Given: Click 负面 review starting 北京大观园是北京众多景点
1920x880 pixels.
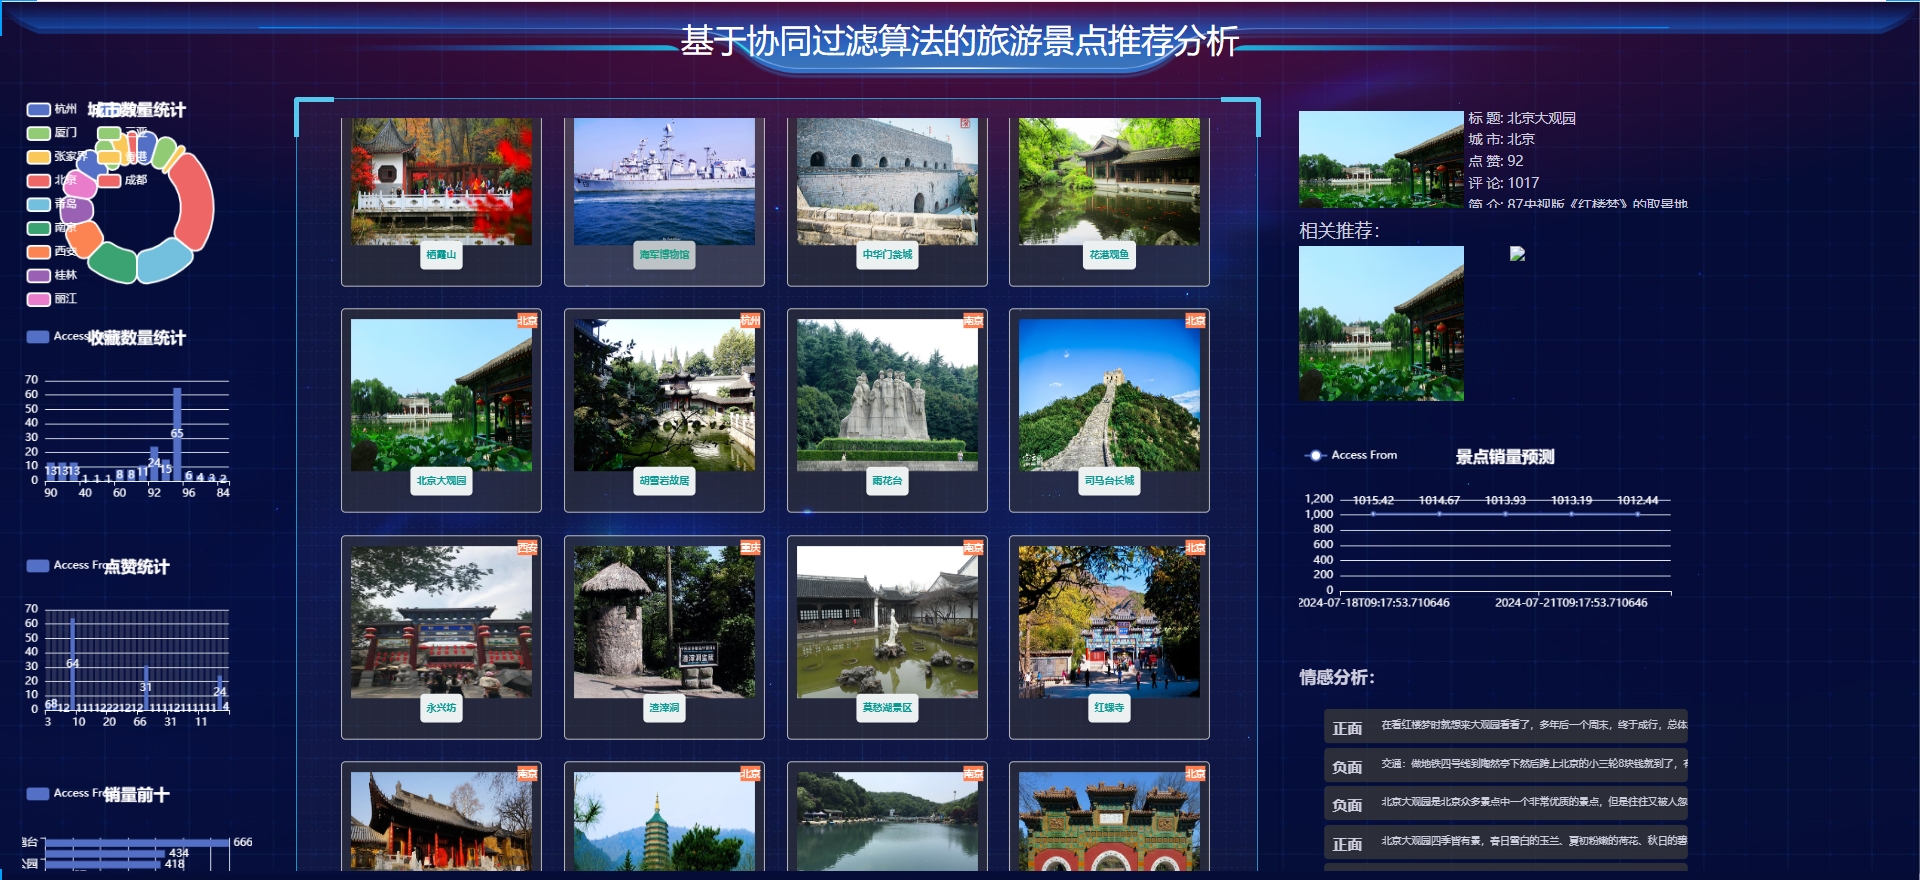Looking at the screenshot, I should (1506, 803).
